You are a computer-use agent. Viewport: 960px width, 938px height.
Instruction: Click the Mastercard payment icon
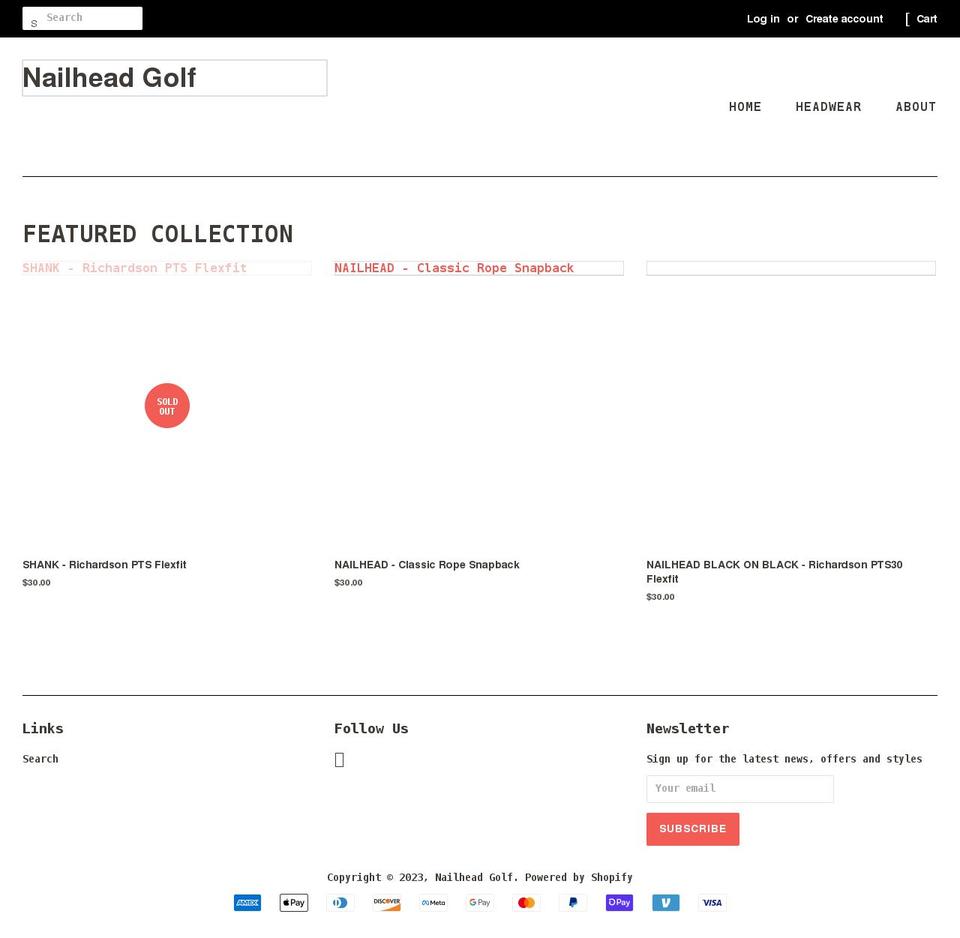click(x=527, y=902)
